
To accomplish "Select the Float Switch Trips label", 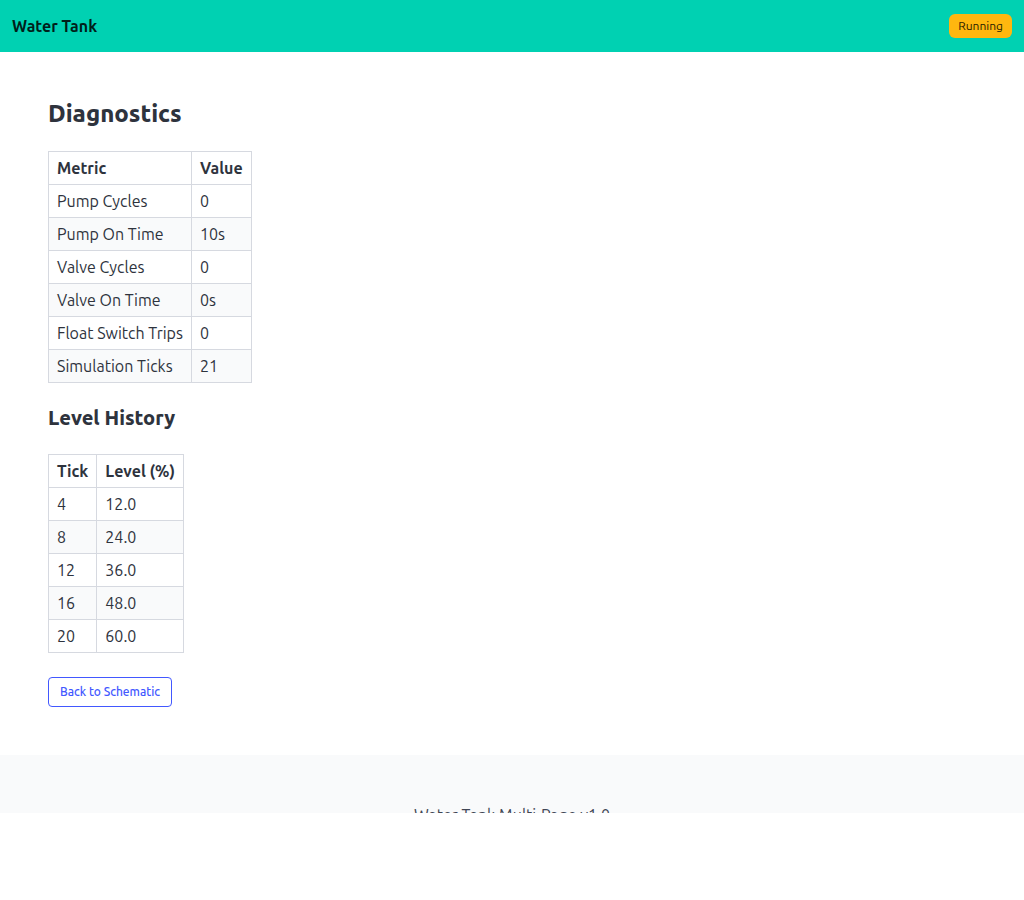I will [x=120, y=333].
